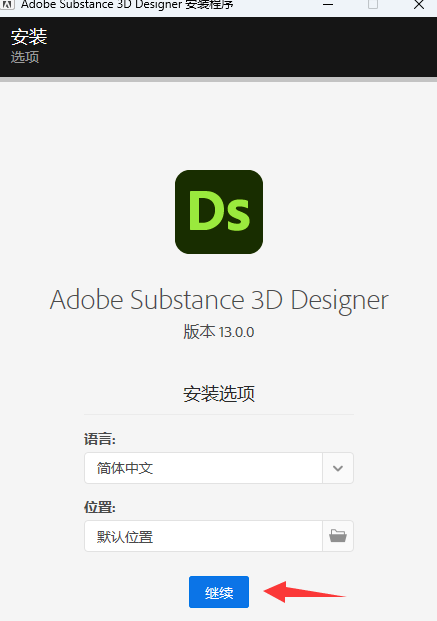Click the 语言: label

[x=100, y=439]
